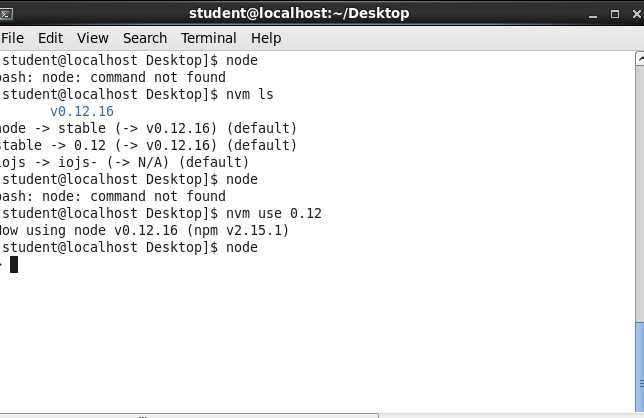
Task: Open the Terminal menu
Action: coord(209,38)
